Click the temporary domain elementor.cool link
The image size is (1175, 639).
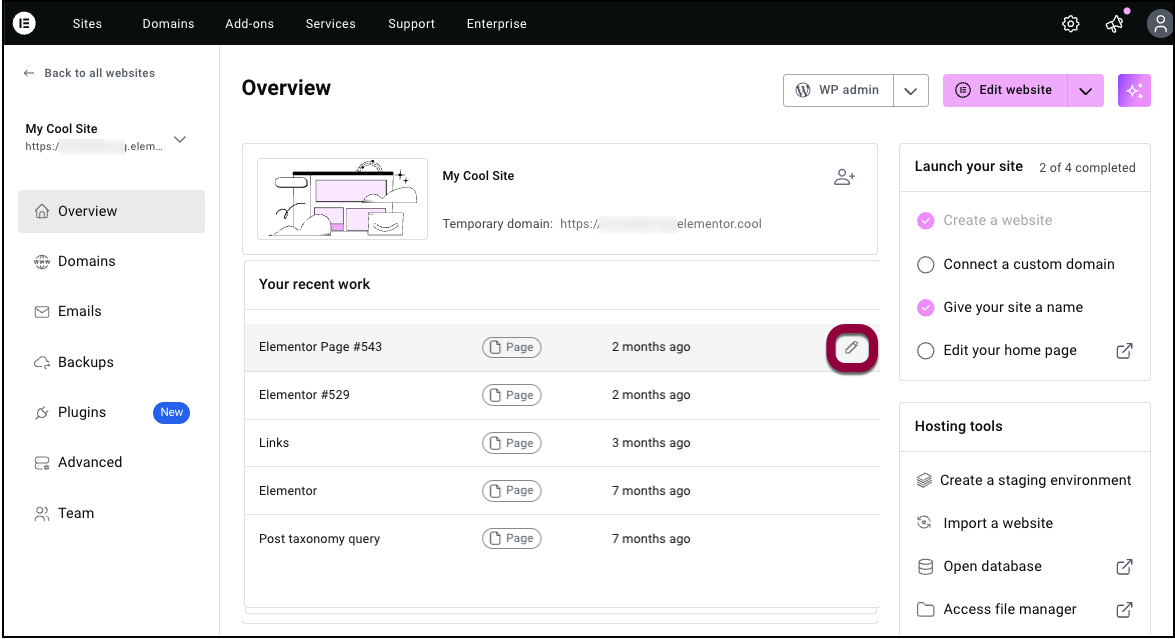coord(661,224)
